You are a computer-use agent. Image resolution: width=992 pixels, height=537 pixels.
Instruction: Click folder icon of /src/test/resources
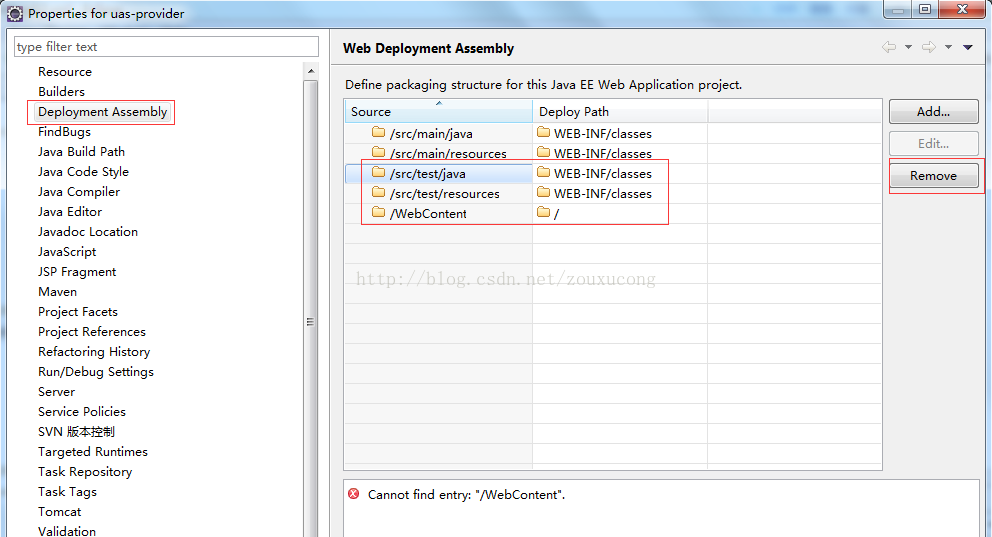click(x=378, y=192)
